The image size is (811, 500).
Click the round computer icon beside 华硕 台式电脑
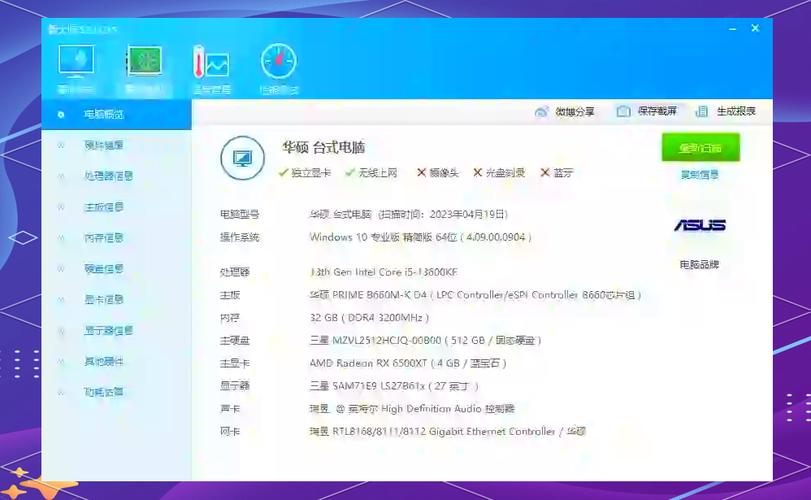[x=242, y=158]
